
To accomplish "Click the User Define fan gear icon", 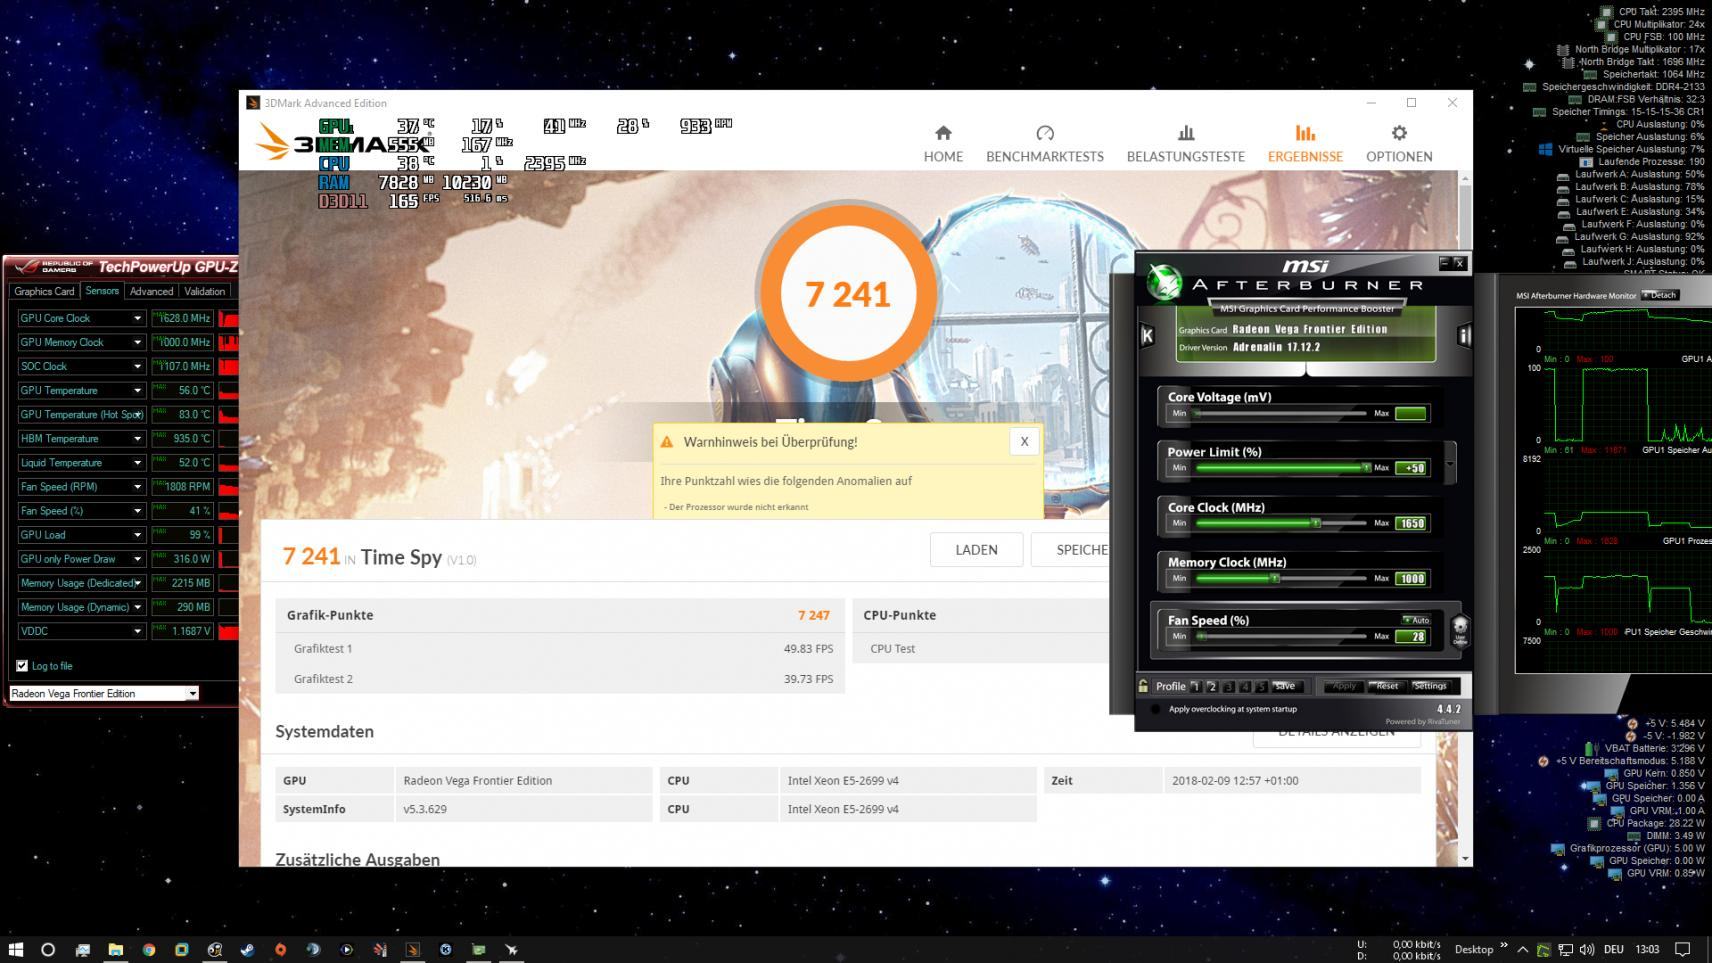I will coord(1460,630).
